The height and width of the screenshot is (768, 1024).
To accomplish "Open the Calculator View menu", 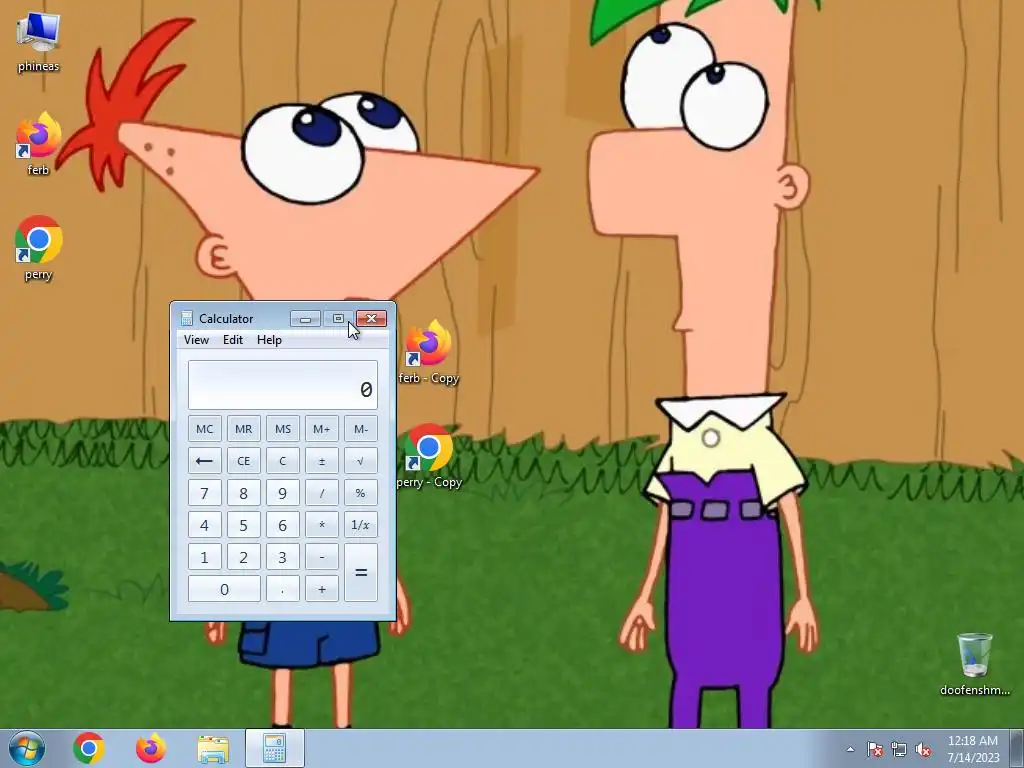I will coord(196,340).
